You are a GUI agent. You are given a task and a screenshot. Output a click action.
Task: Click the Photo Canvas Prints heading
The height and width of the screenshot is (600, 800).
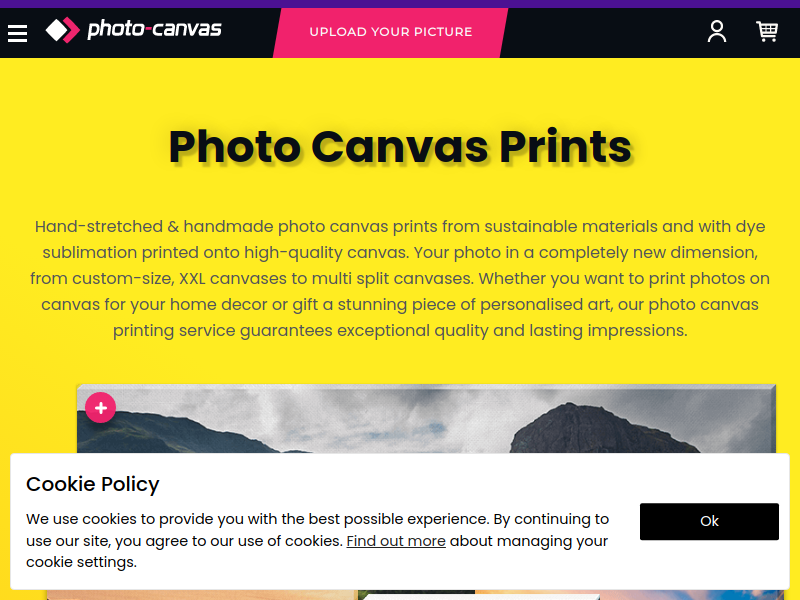point(401,147)
